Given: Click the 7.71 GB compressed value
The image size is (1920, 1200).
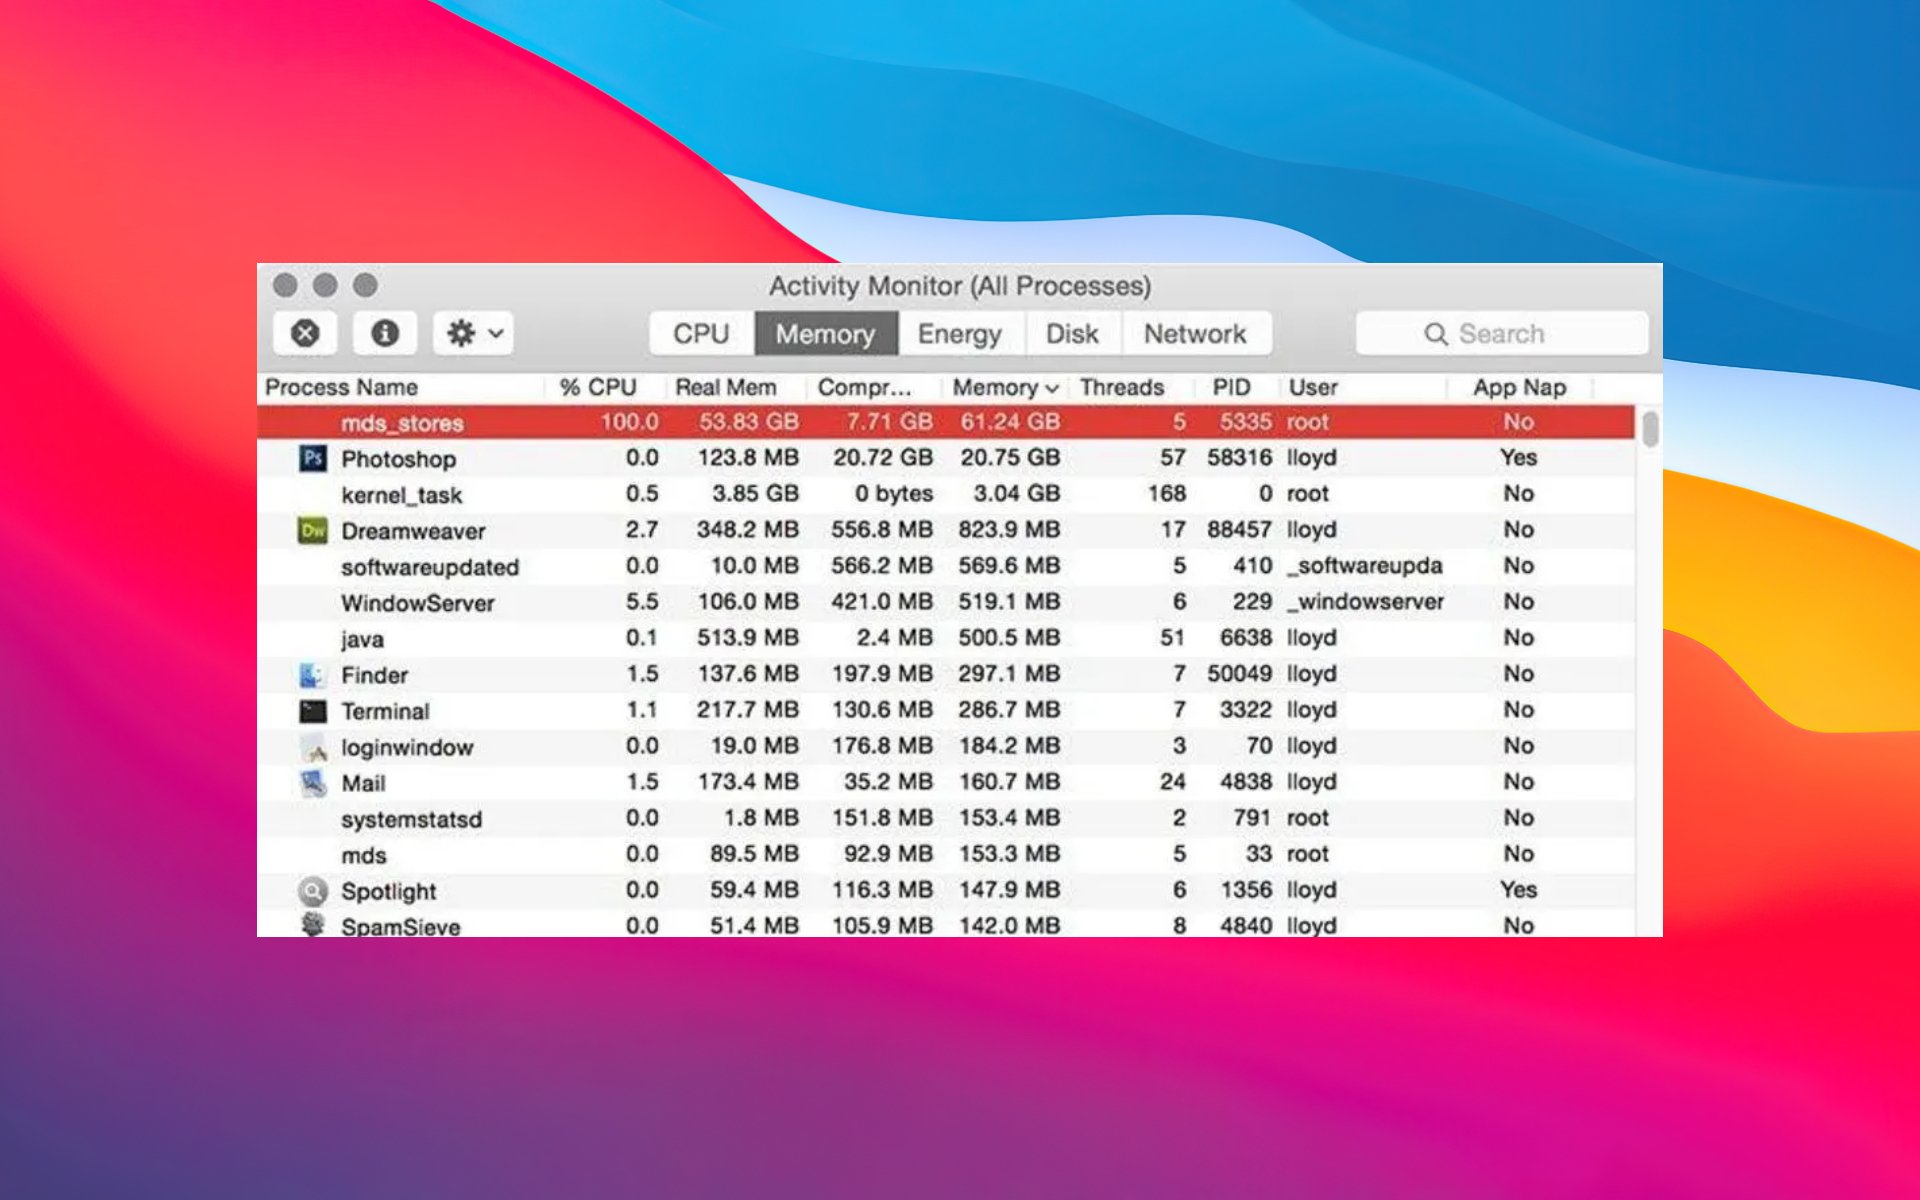Looking at the screenshot, I should click(889, 422).
